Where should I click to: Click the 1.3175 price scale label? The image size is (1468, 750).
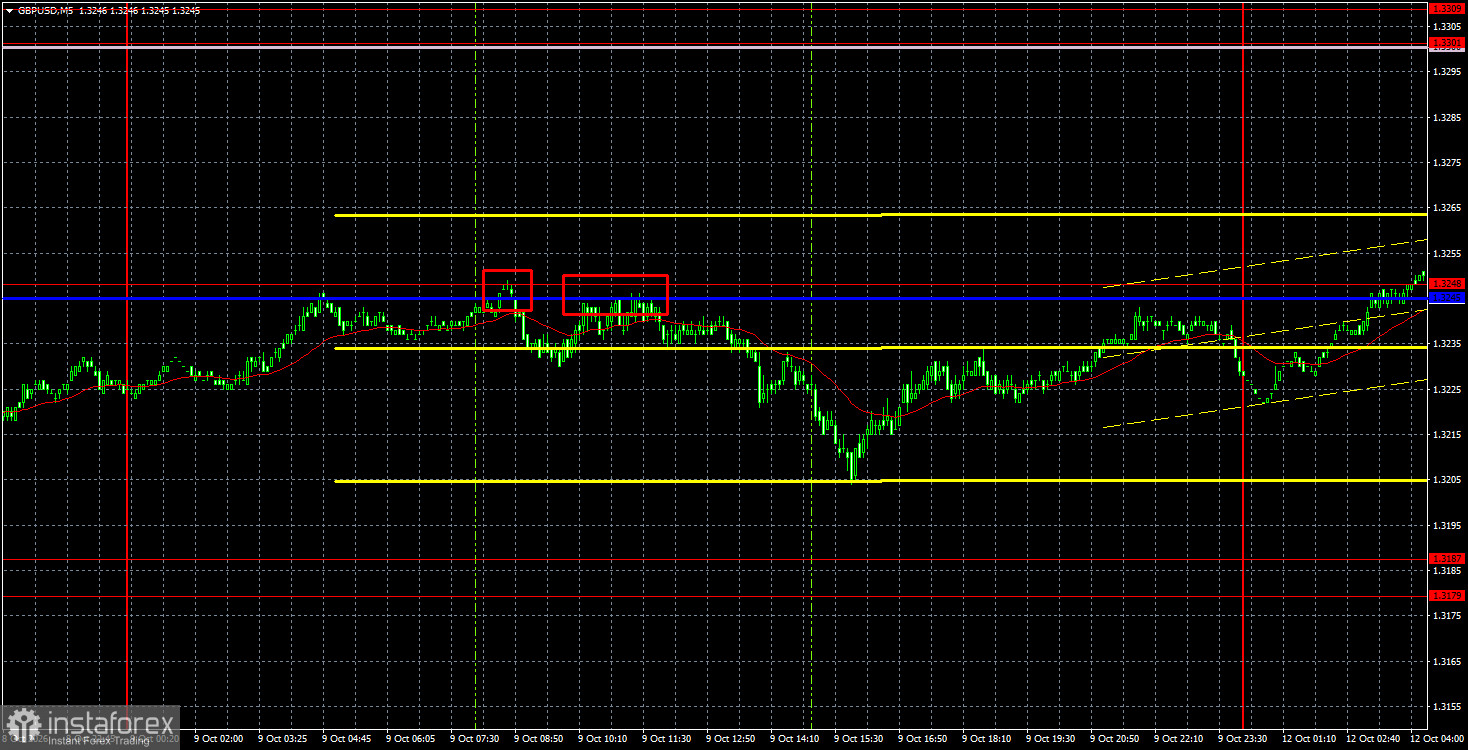[1448, 615]
